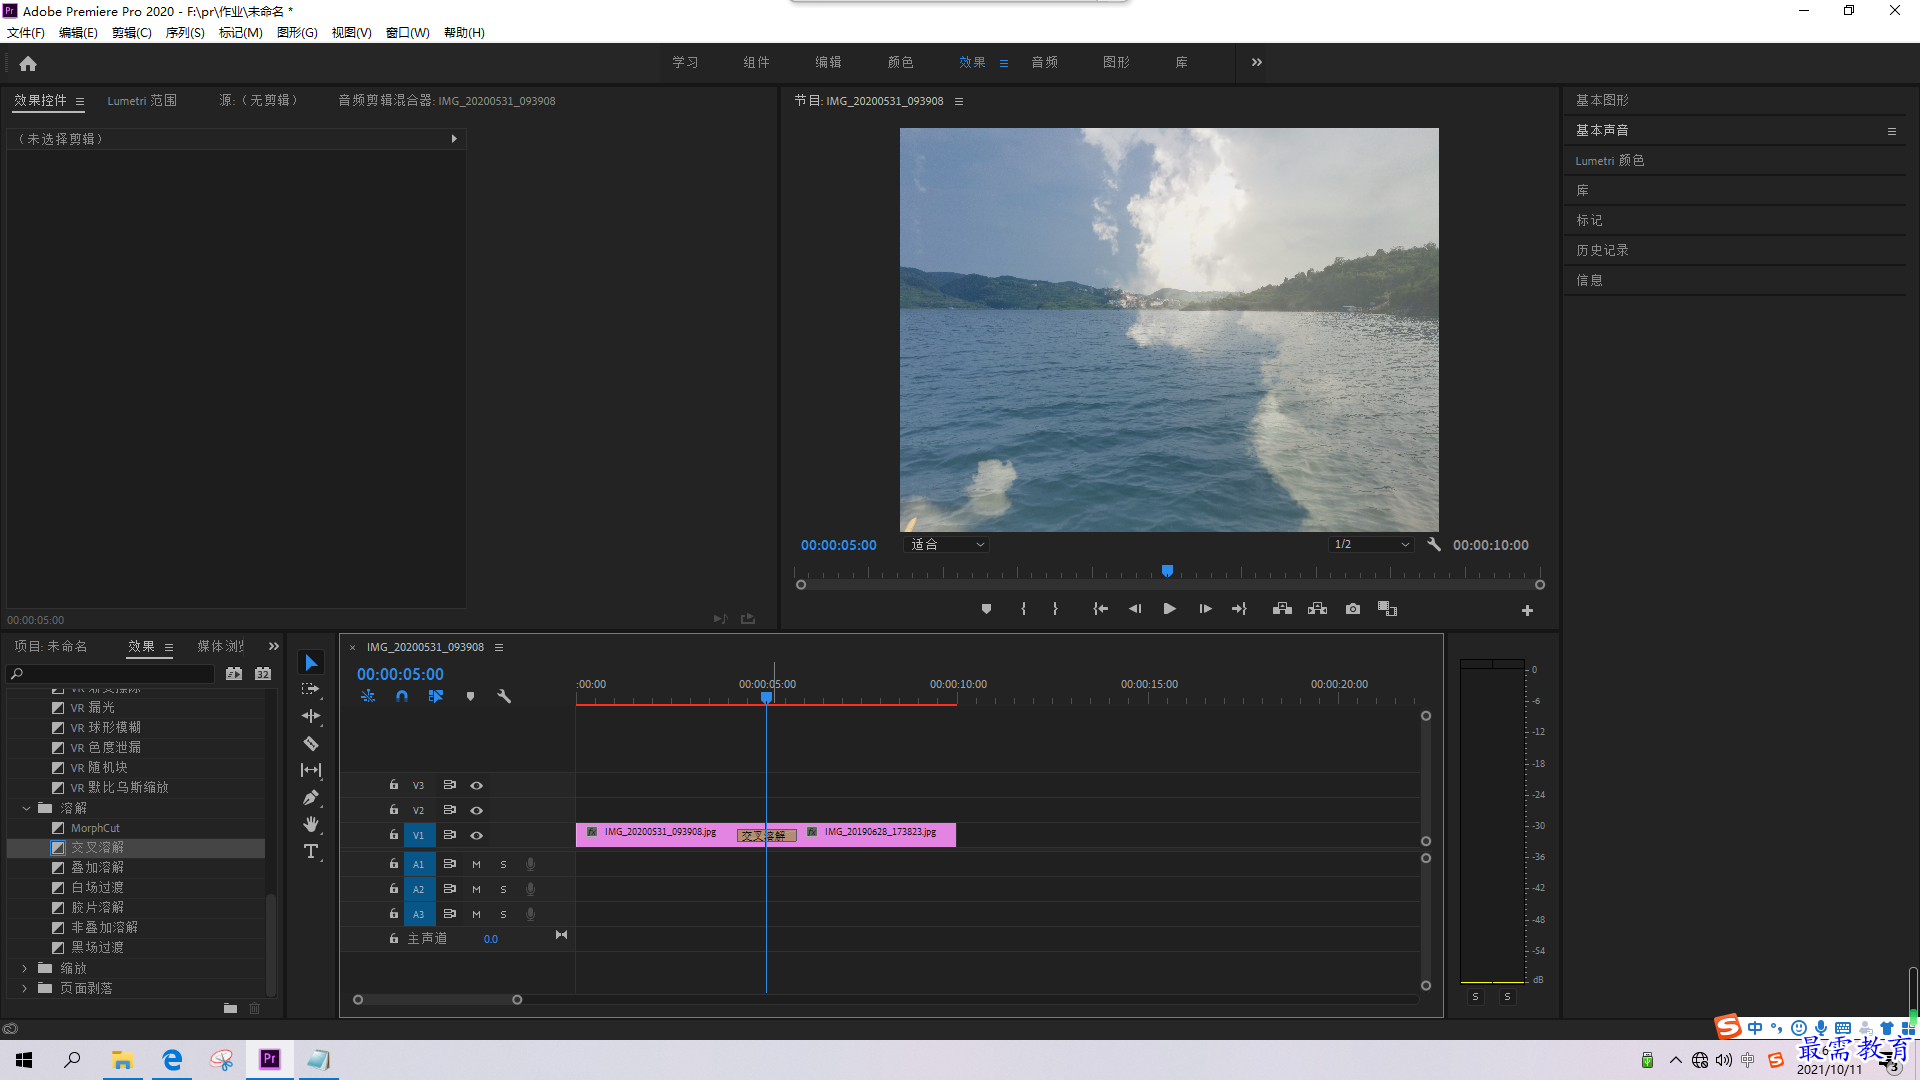Open timeline display settings wrench

tap(504, 696)
